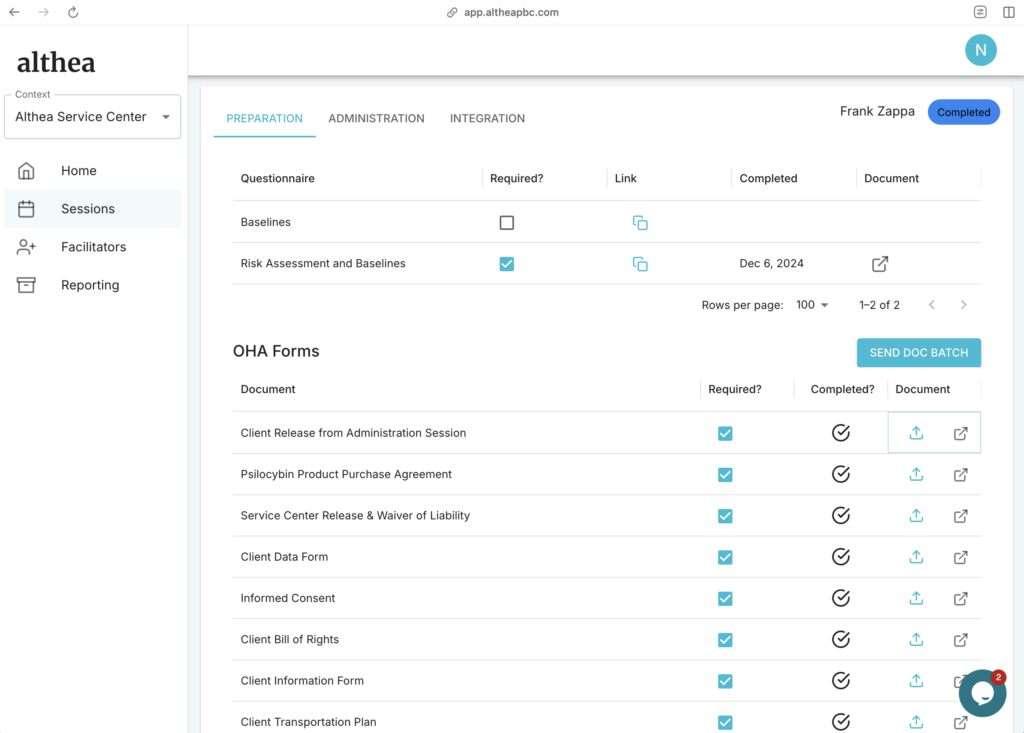This screenshot has width=1024, height=733.
Task: Open browser site settings icon
Action: [980, 12]
